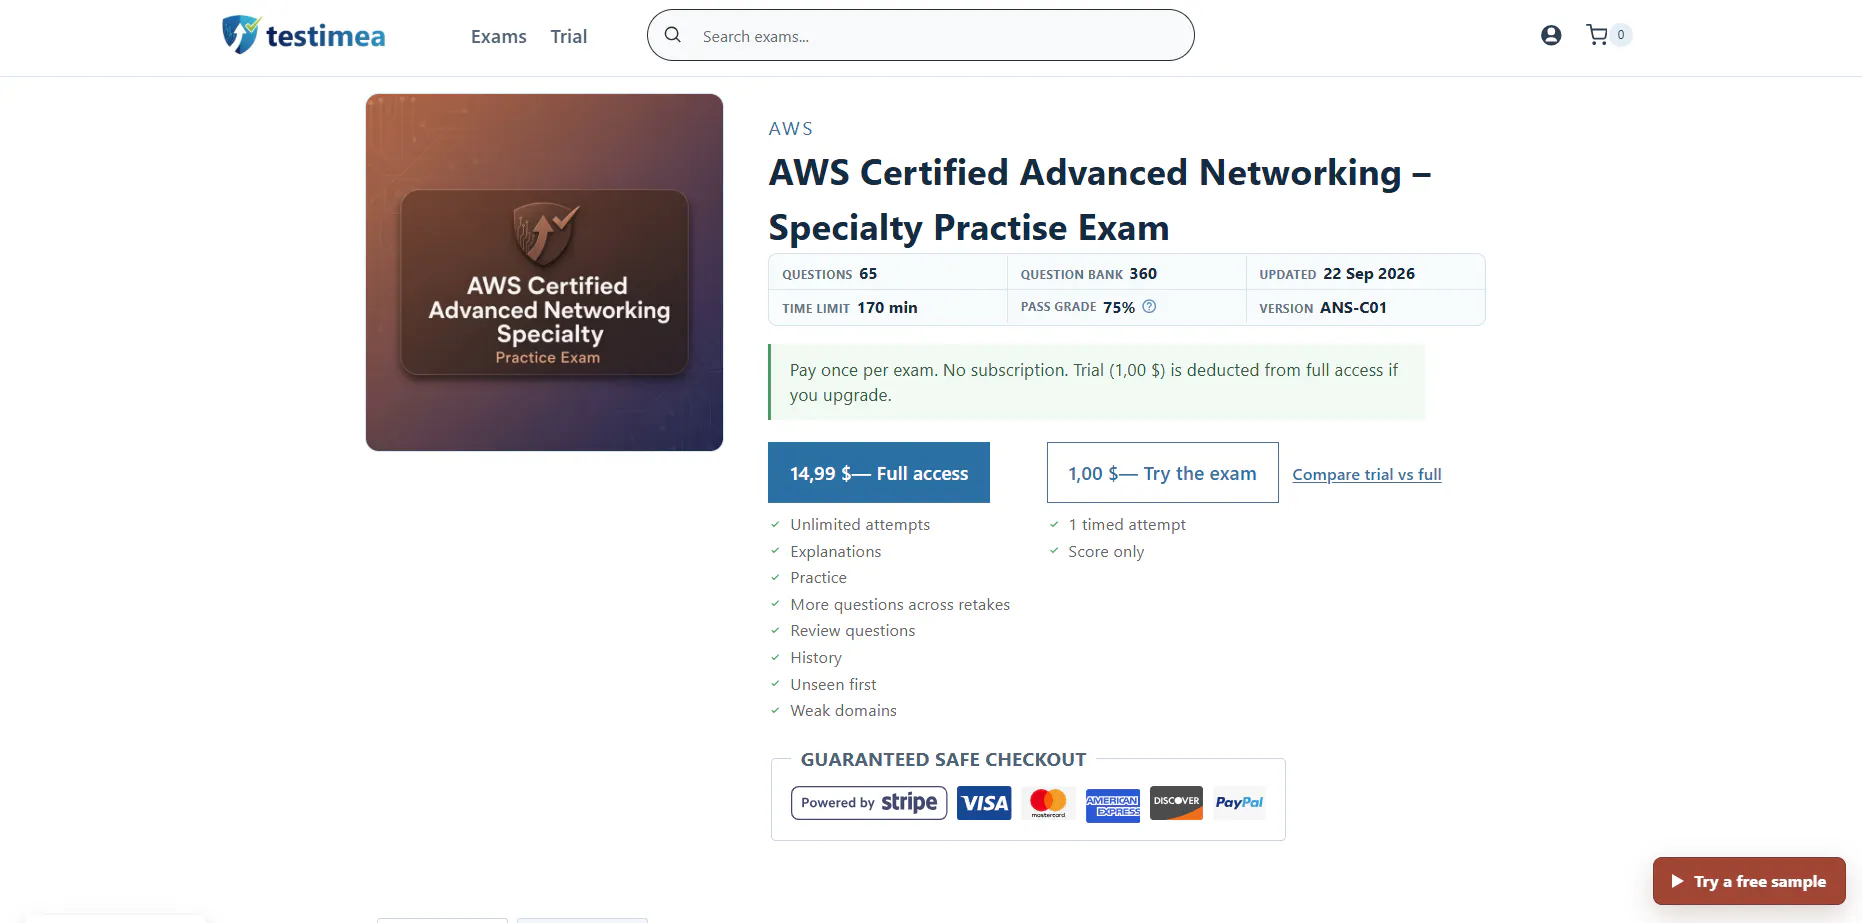
Task: Click the 'Unlimited attempts' feature text
Action: coord(860,524)
